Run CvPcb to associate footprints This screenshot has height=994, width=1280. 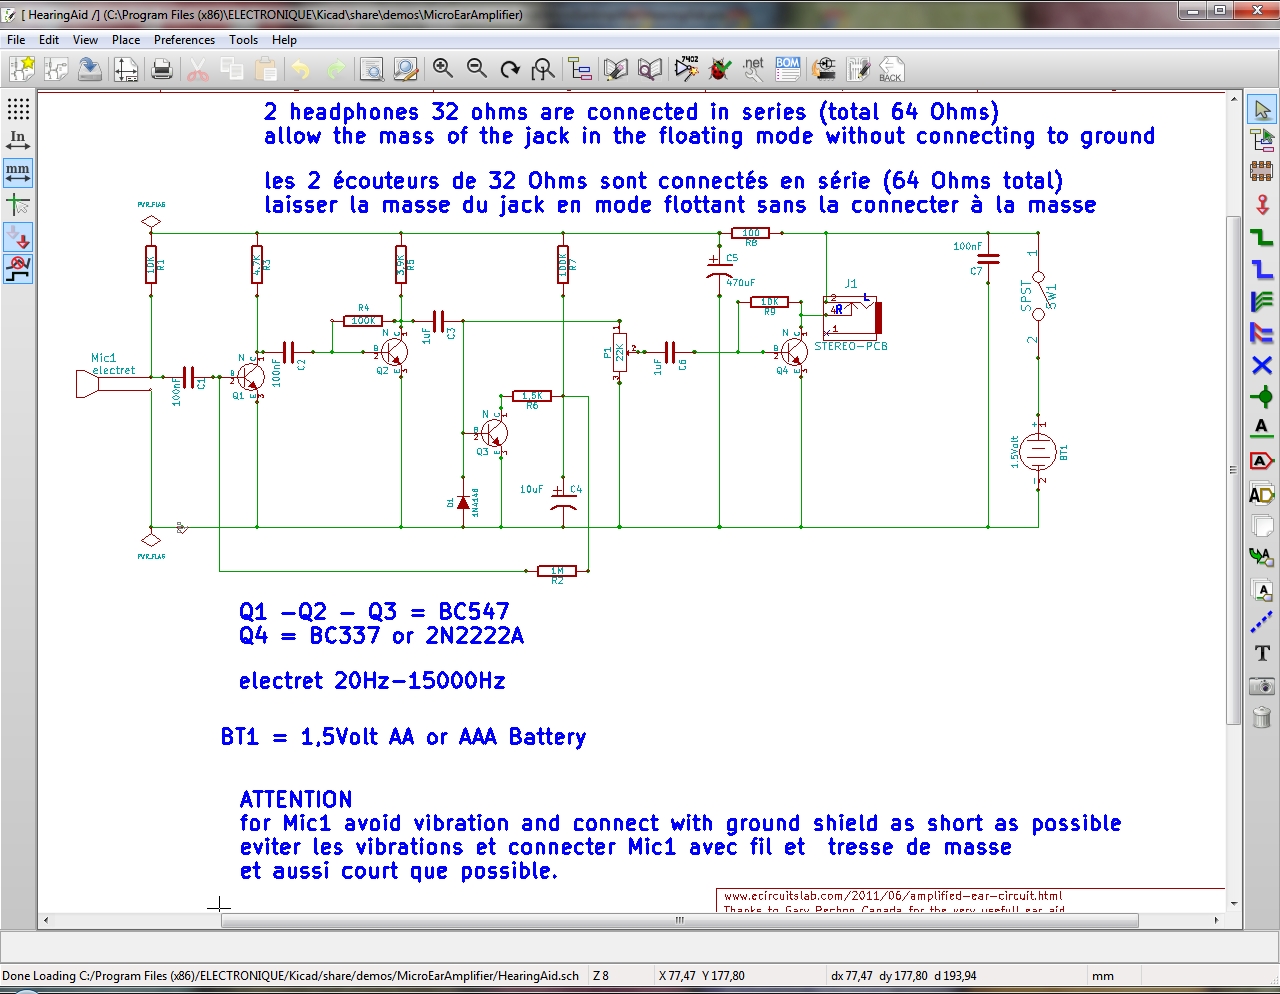(825, 69)
